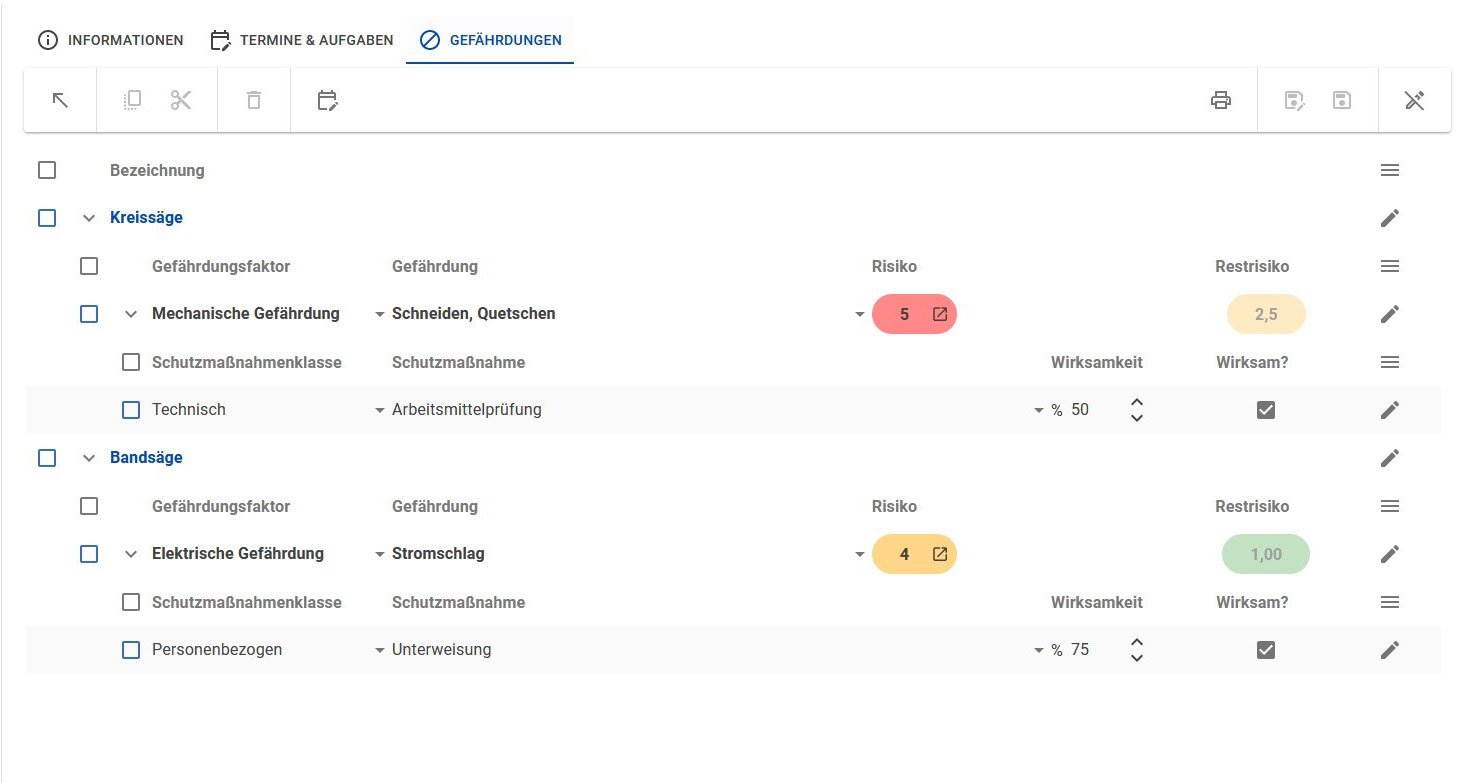Toggle checkbox beside Bandsäge Gefährdungsfaktor header
Screen dimensions: 1462x783
click(89, 506)
